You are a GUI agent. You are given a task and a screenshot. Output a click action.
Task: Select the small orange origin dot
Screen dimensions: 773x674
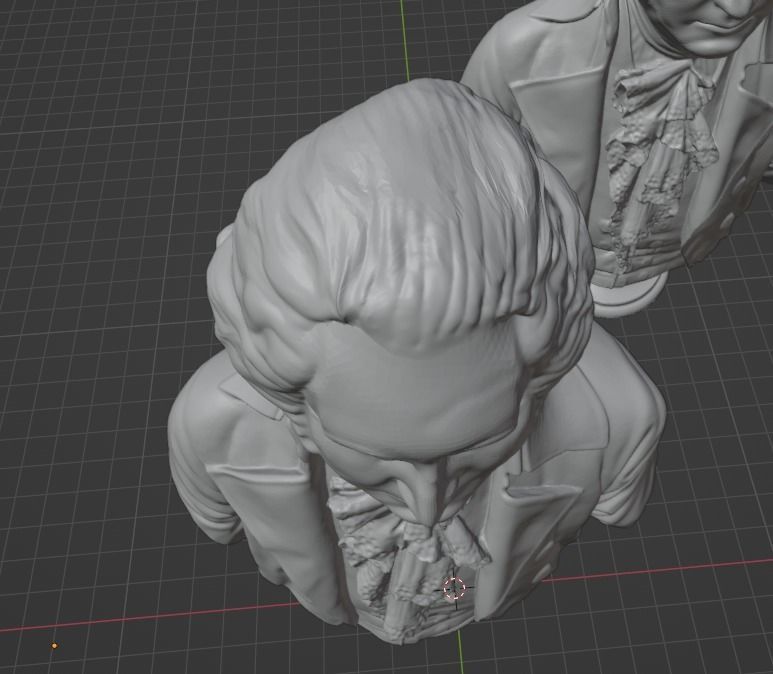pyautogui.click(x=54, y=645)
